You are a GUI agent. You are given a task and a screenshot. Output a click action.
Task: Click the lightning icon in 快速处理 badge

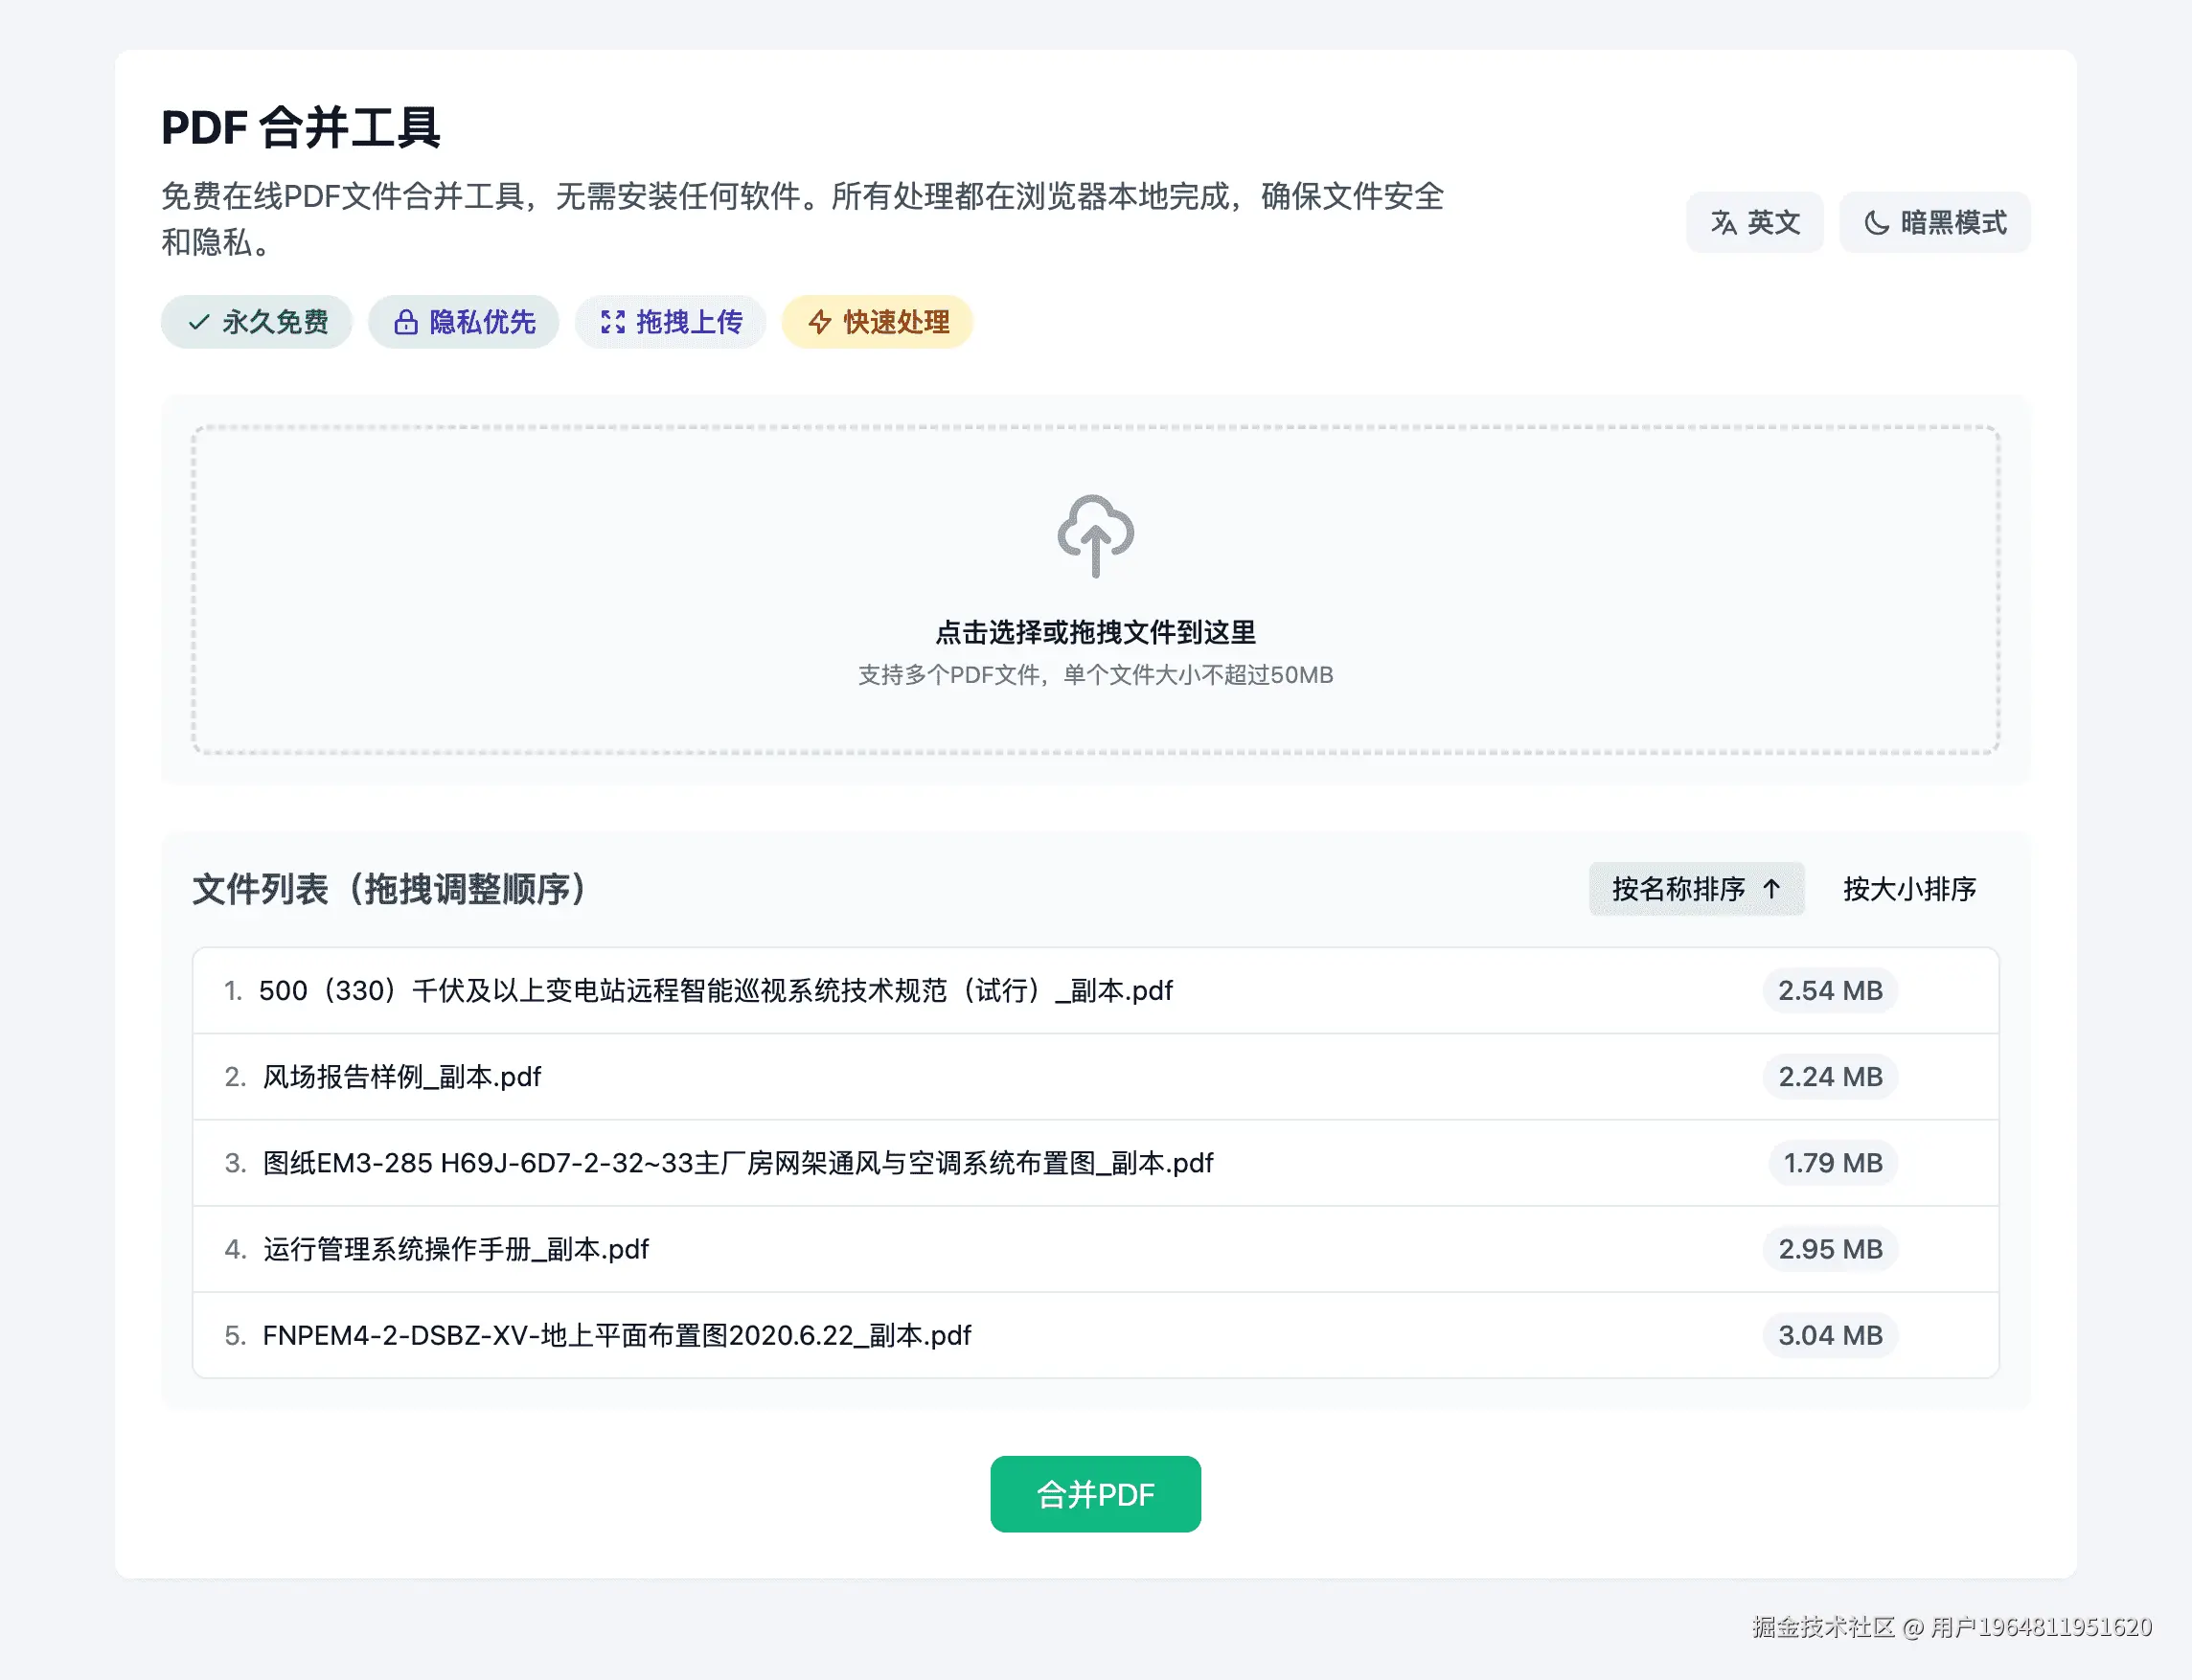point(820,322)
